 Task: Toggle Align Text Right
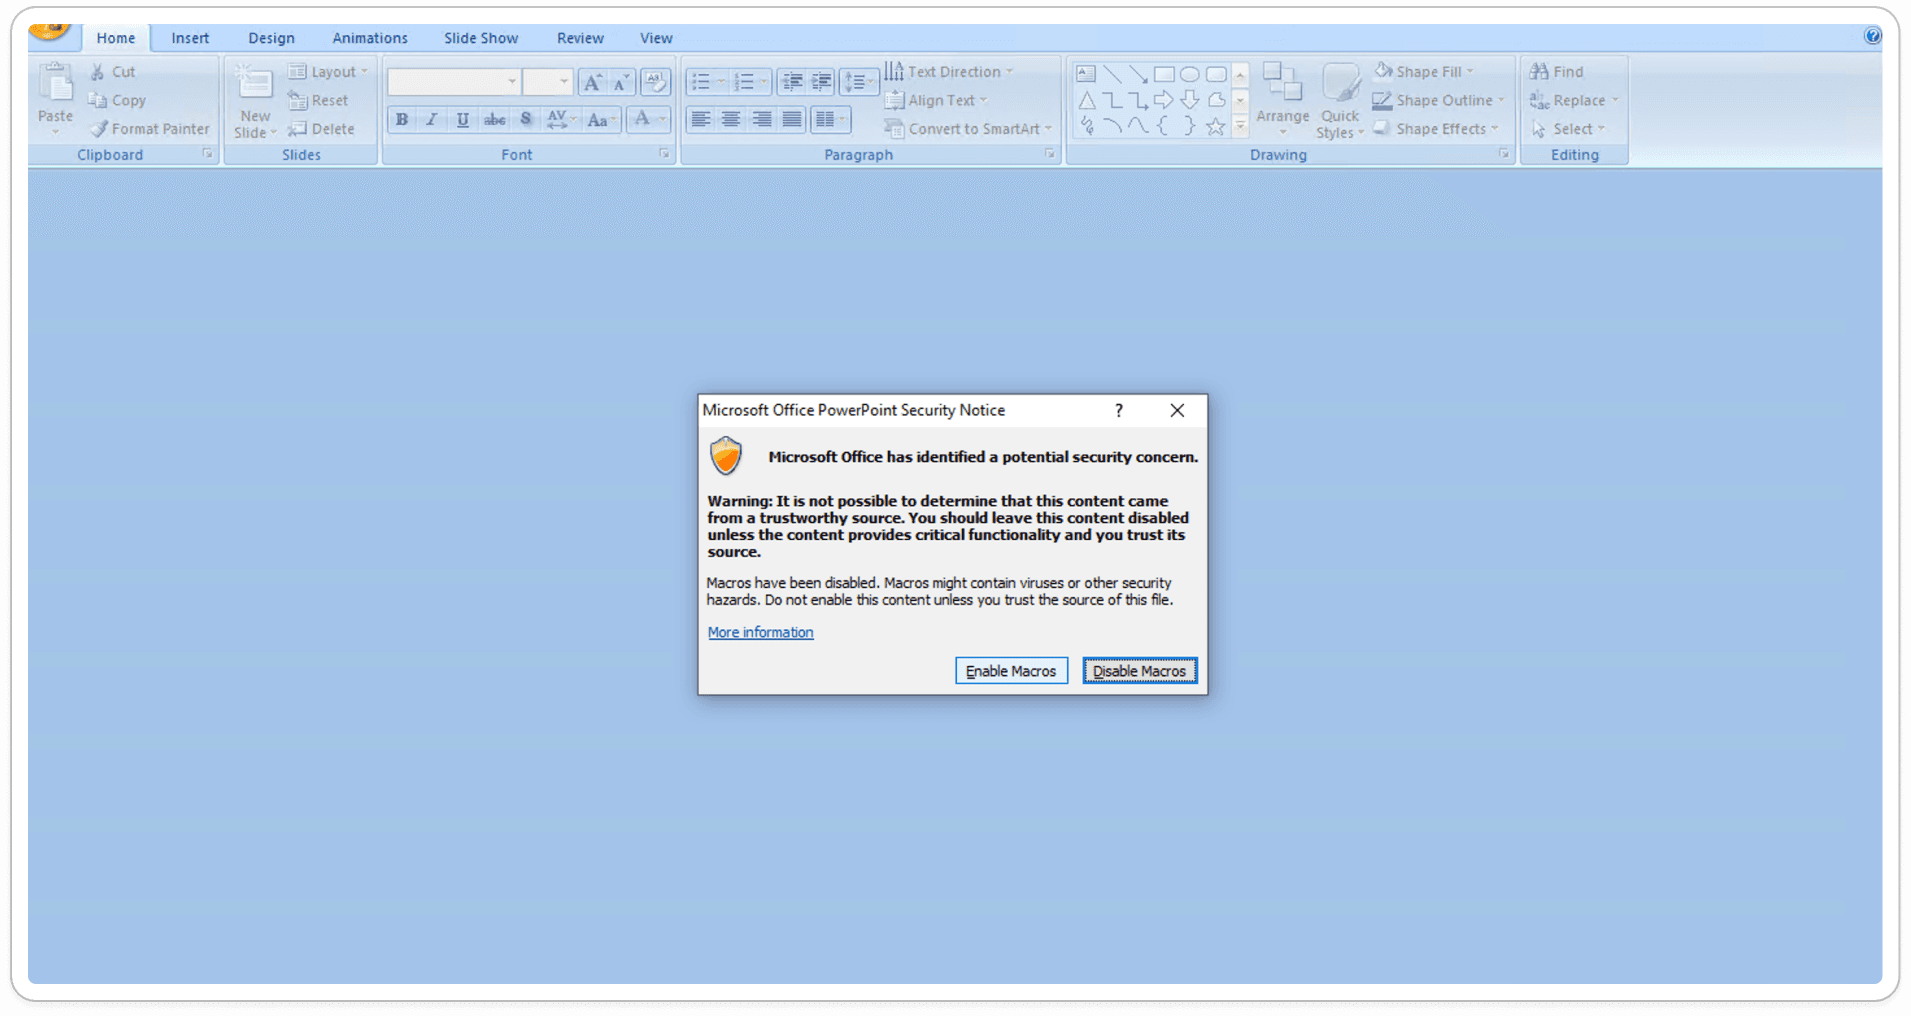point(762,120)
